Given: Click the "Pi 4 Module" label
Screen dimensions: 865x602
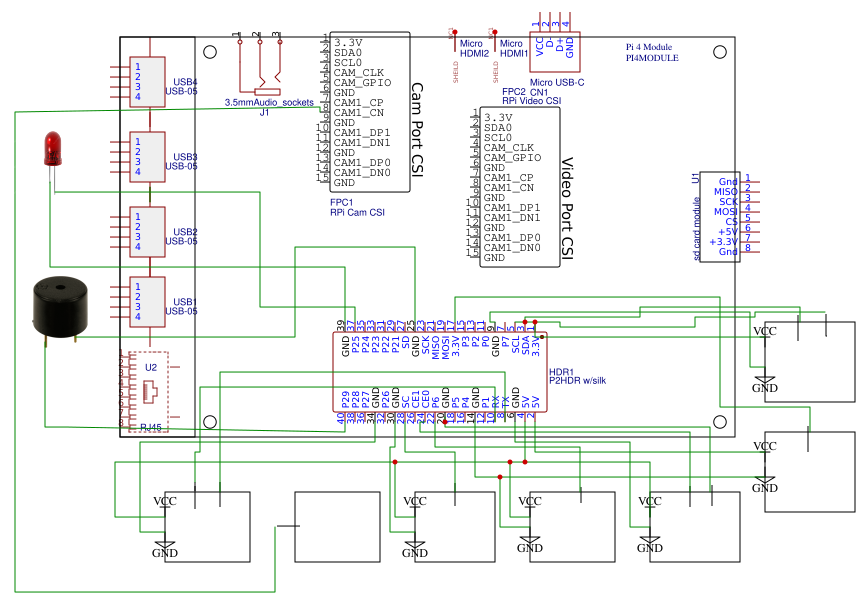Looking at the screenshot, I should click(649, 47).
